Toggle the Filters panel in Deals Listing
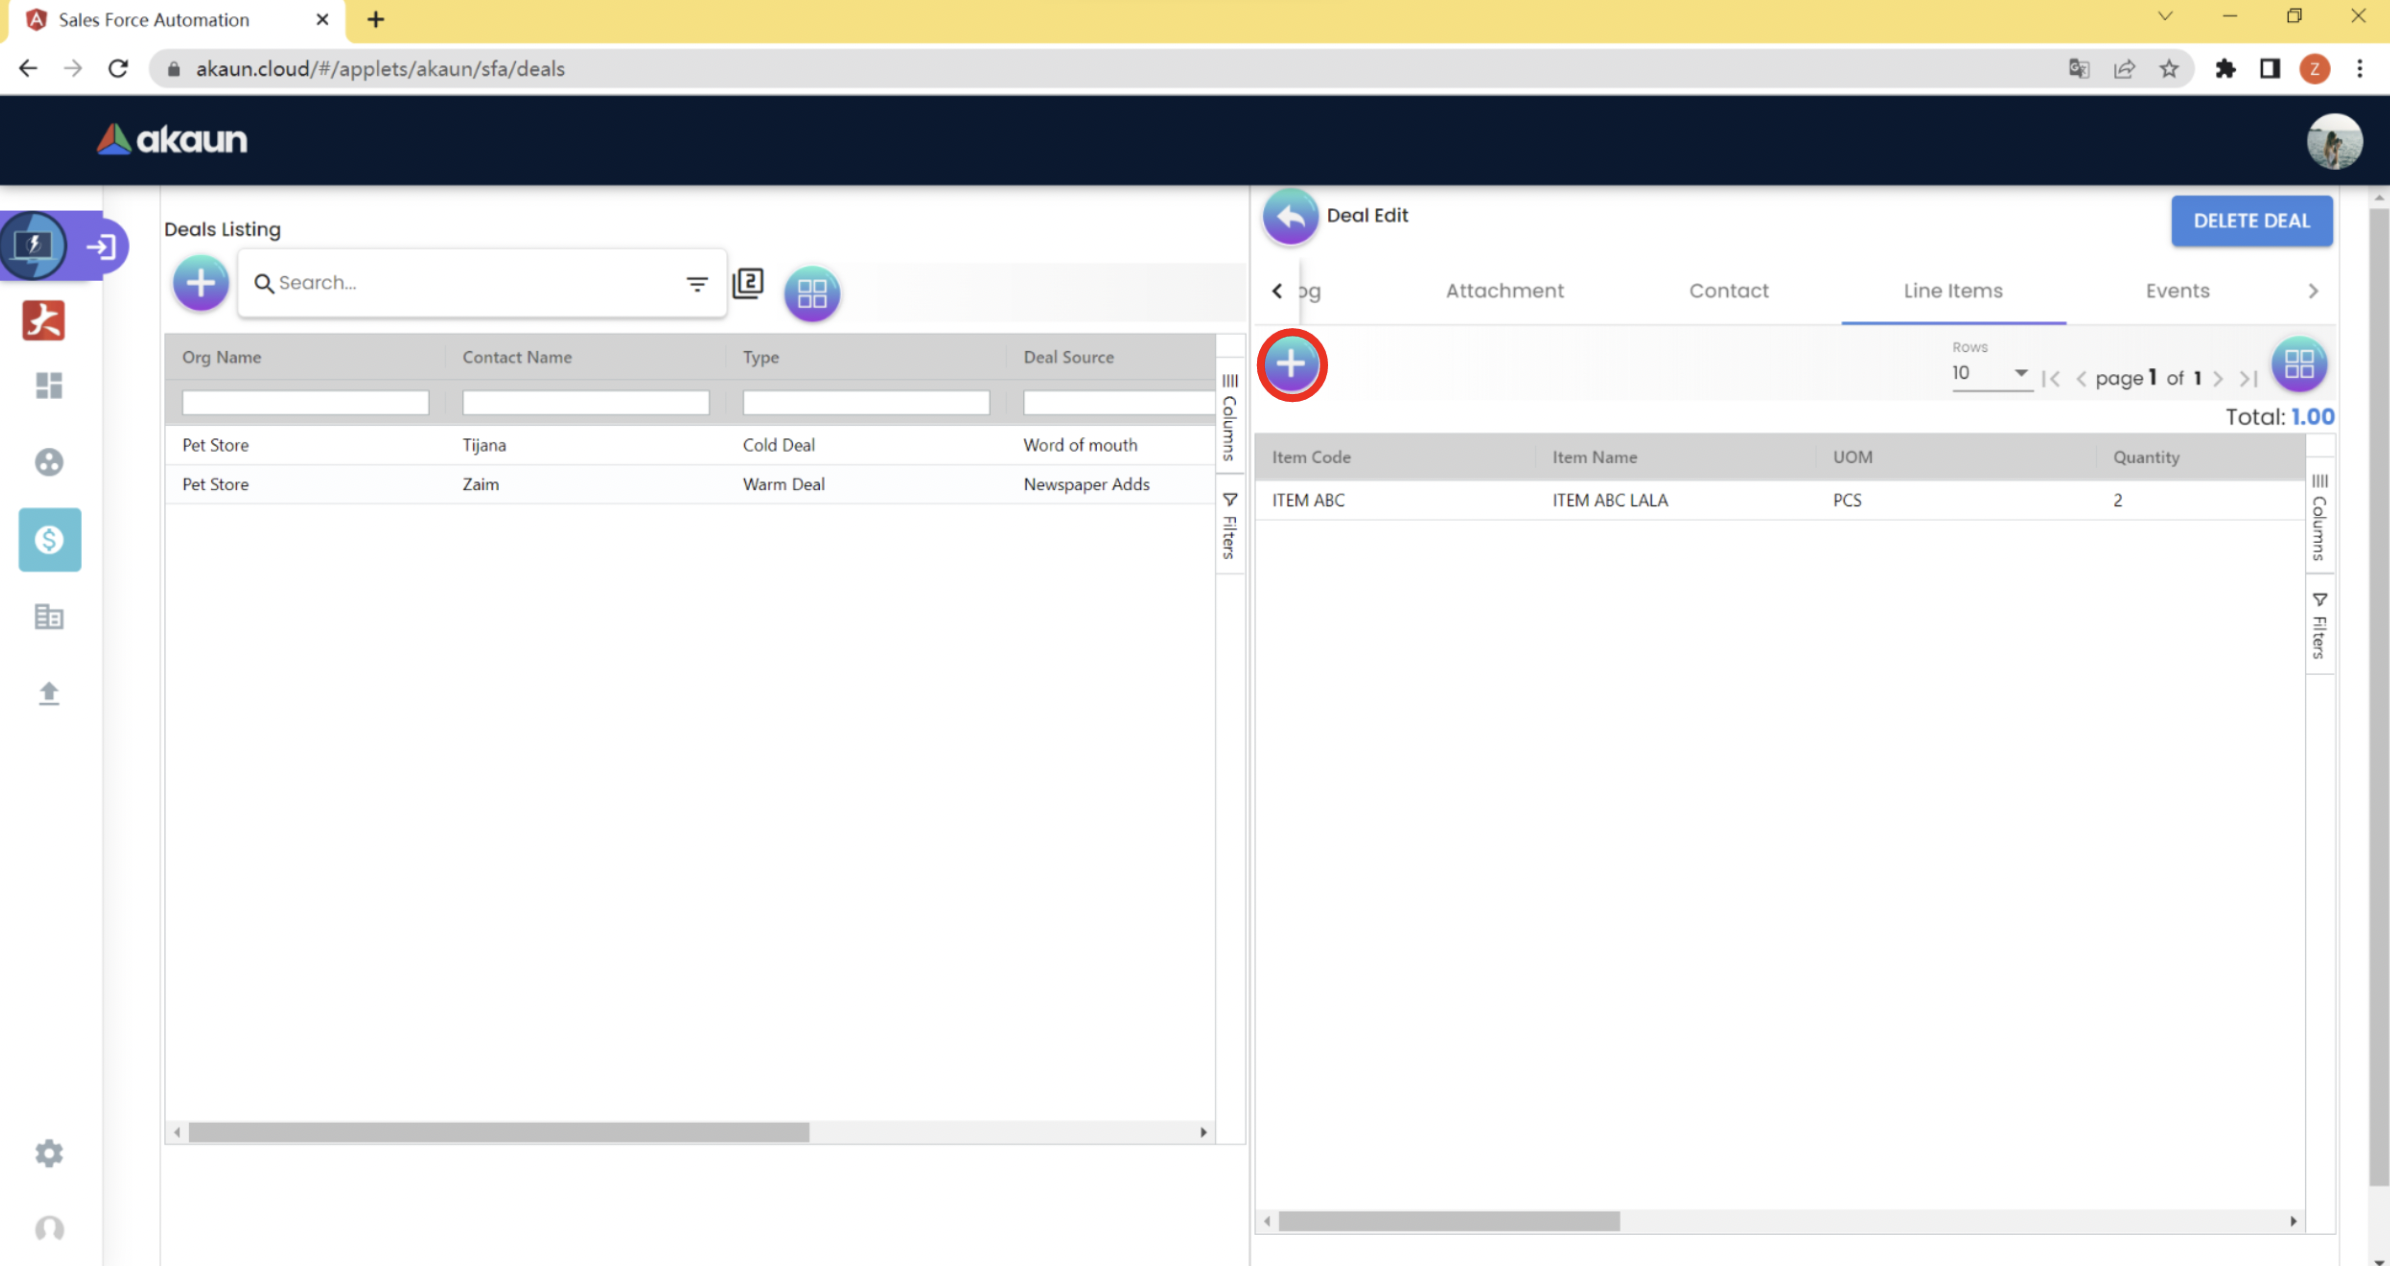Image resolution: width=2390 pixels, height=1266 pixels. coord(1230,525)
